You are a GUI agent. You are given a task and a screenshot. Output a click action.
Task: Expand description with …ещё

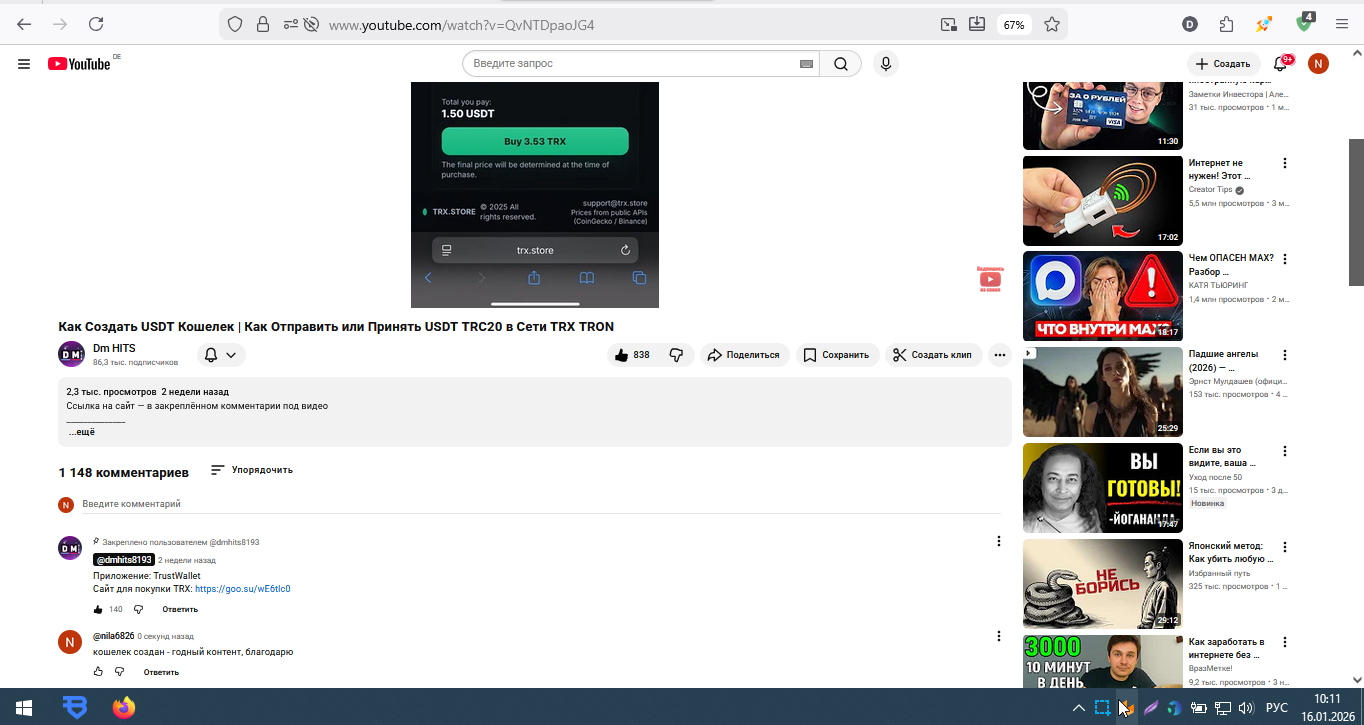click(82, 432)
